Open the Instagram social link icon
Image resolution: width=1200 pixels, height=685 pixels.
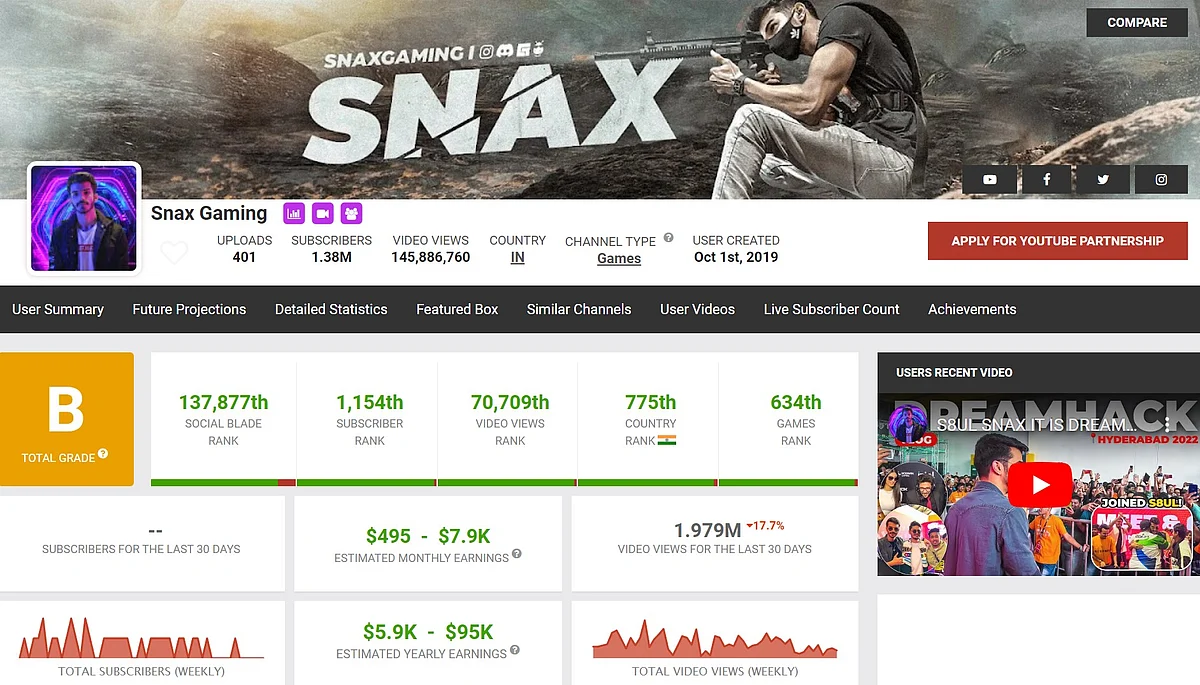pyautogui.click(x=1161, y=180)
